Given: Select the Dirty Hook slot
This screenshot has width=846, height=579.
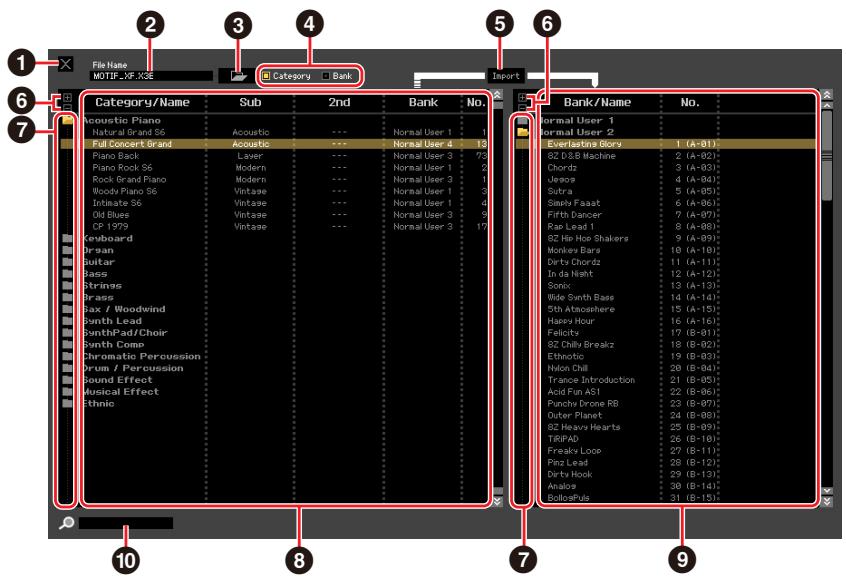Looking at the screenshot, I should click(x=570, y=474).
